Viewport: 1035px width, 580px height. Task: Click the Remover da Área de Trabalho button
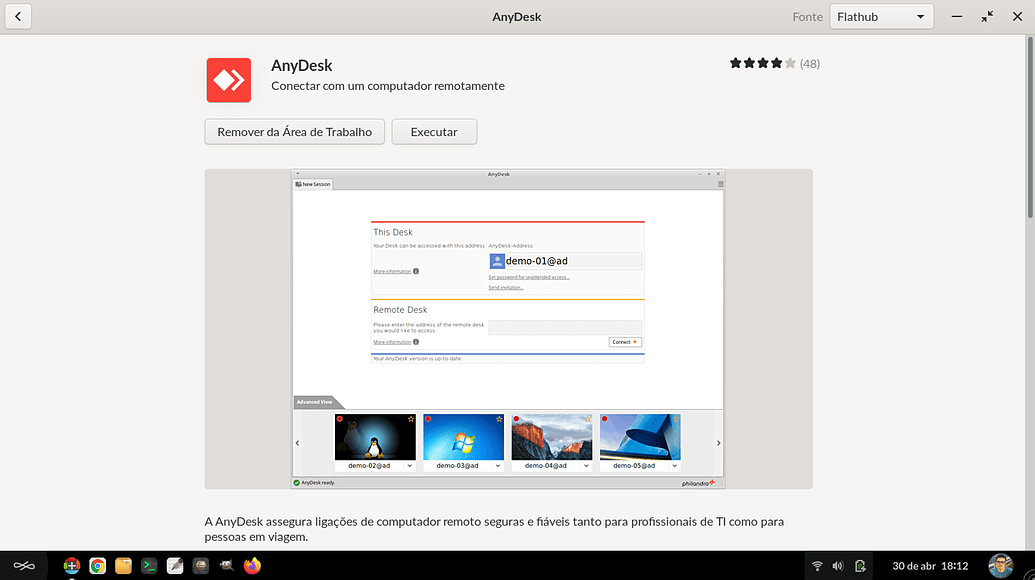[294, 132]
